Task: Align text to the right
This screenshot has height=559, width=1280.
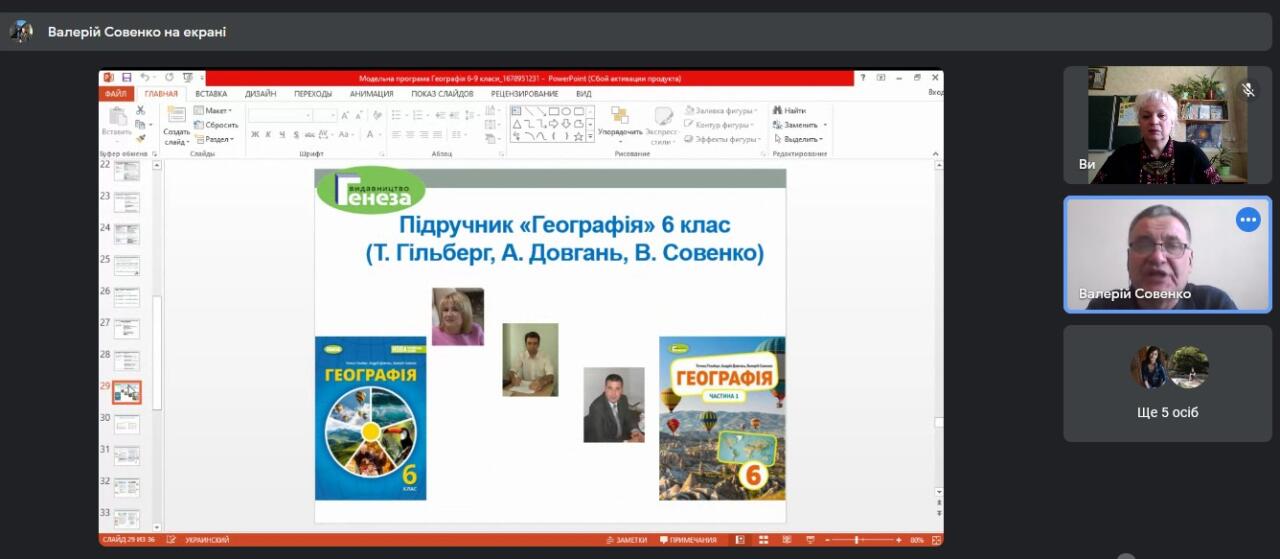Action: [424, 134]
